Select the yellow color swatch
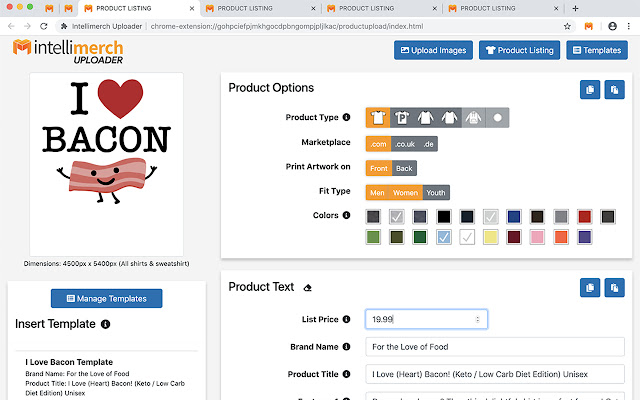Screen dimensions: 640x400 coord(491,237)
